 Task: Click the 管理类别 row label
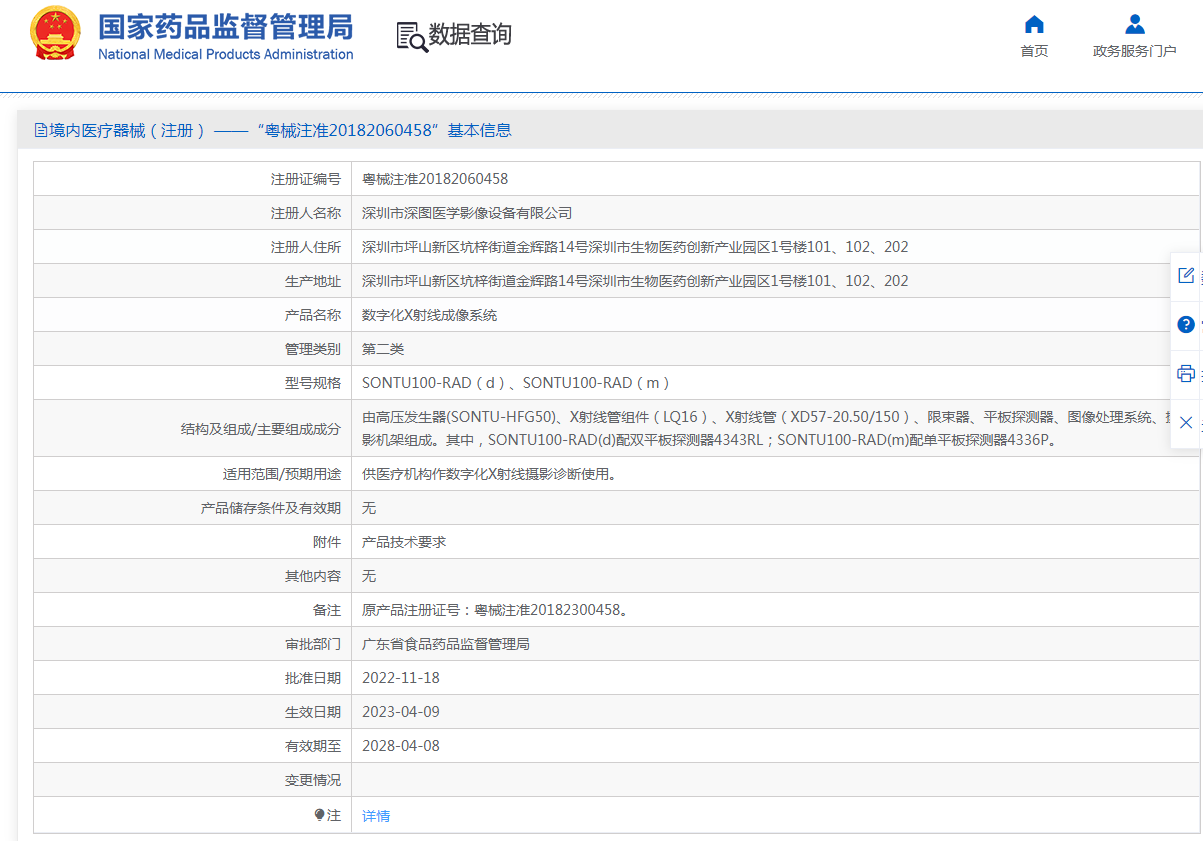[x=313, y=349]
